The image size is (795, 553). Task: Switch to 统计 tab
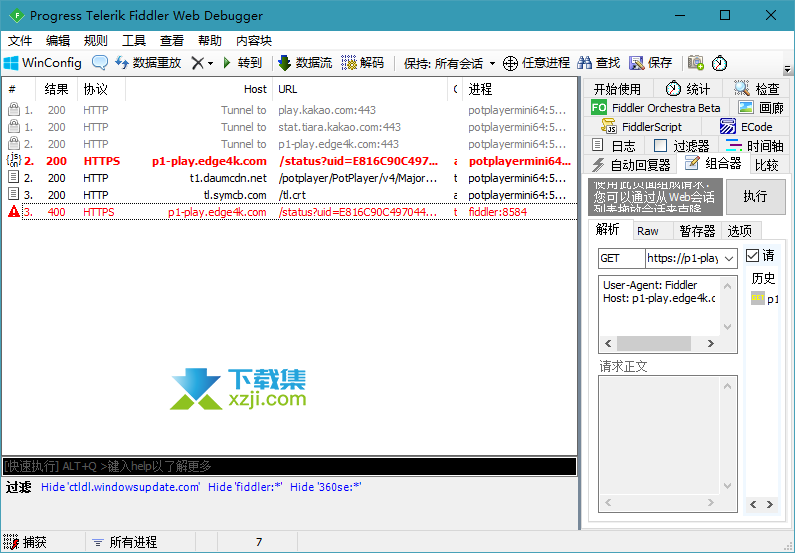[x=688, y=89]
